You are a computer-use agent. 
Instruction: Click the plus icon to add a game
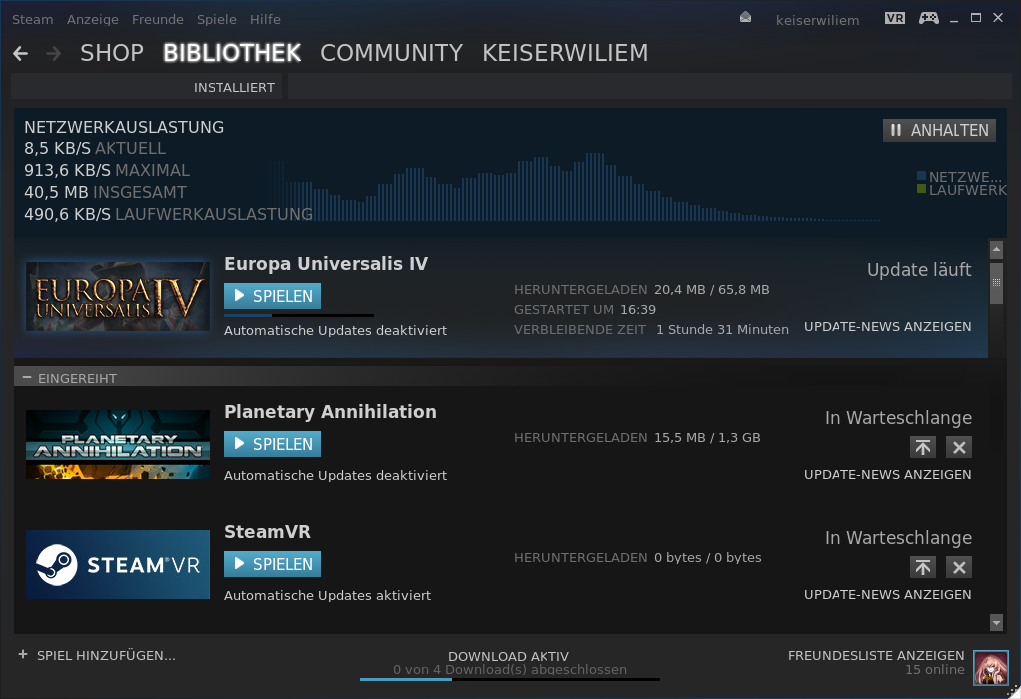tap(23, 654)
